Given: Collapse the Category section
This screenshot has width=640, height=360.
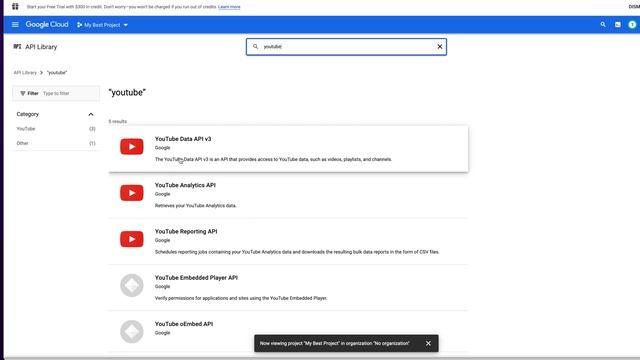Looking at the screenshot, I should coord(91,114).
